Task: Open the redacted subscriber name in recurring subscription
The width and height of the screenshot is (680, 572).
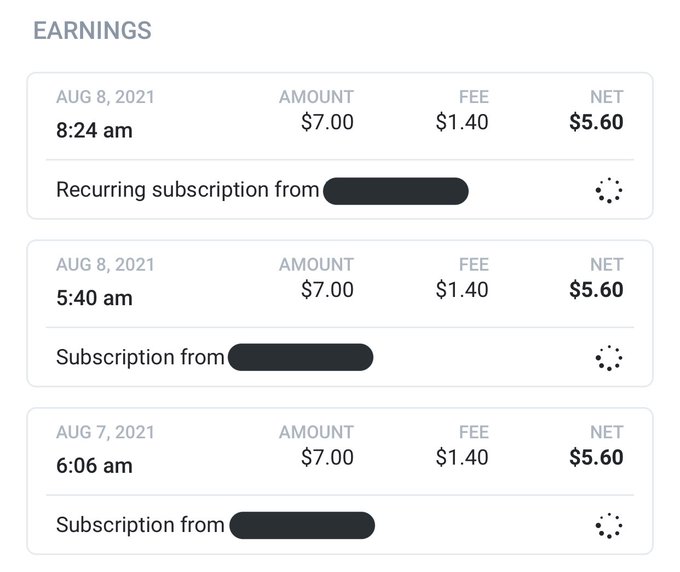Action: click(x=396, y=191)
